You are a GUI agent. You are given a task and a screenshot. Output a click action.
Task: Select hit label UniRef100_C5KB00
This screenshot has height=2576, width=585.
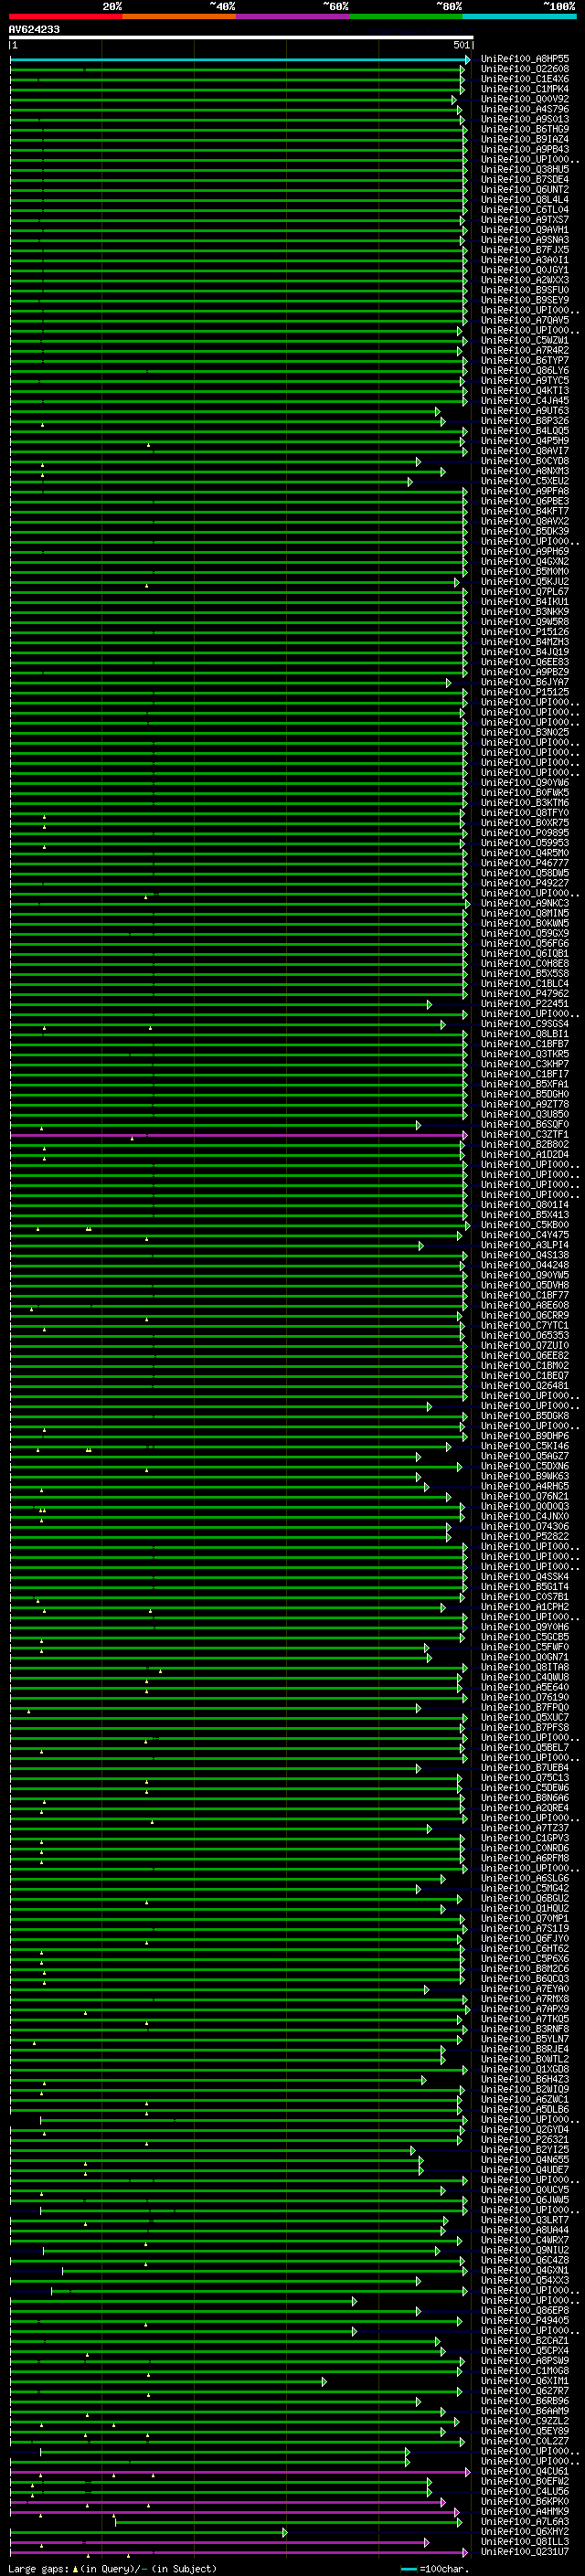525,1225
